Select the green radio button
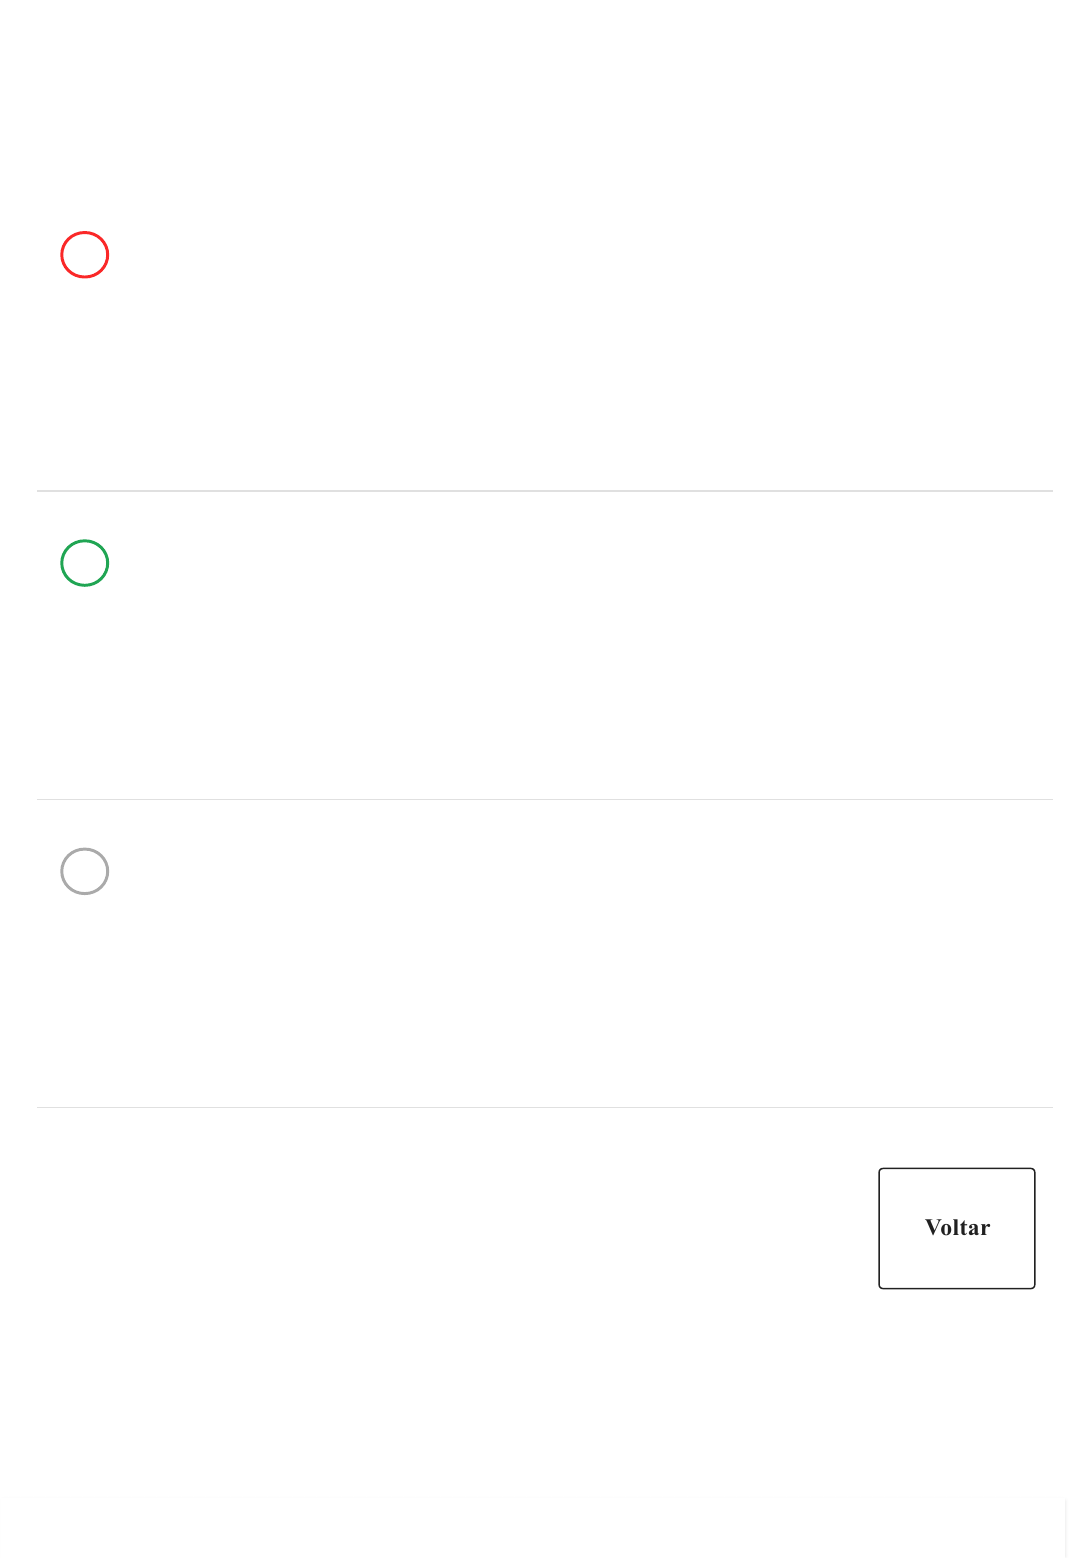The image size is (1077, 1558). [85, 563]
